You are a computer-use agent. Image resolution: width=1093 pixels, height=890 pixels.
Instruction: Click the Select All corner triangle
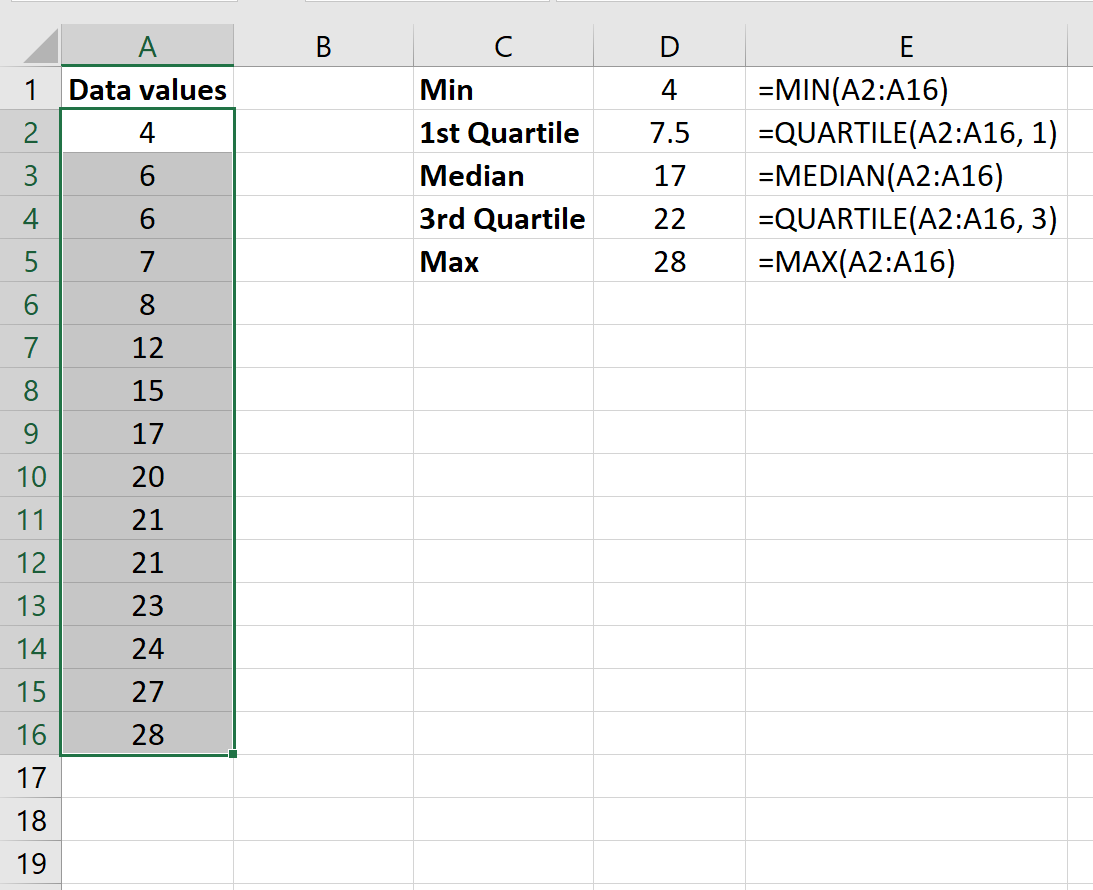pos(40,47)
